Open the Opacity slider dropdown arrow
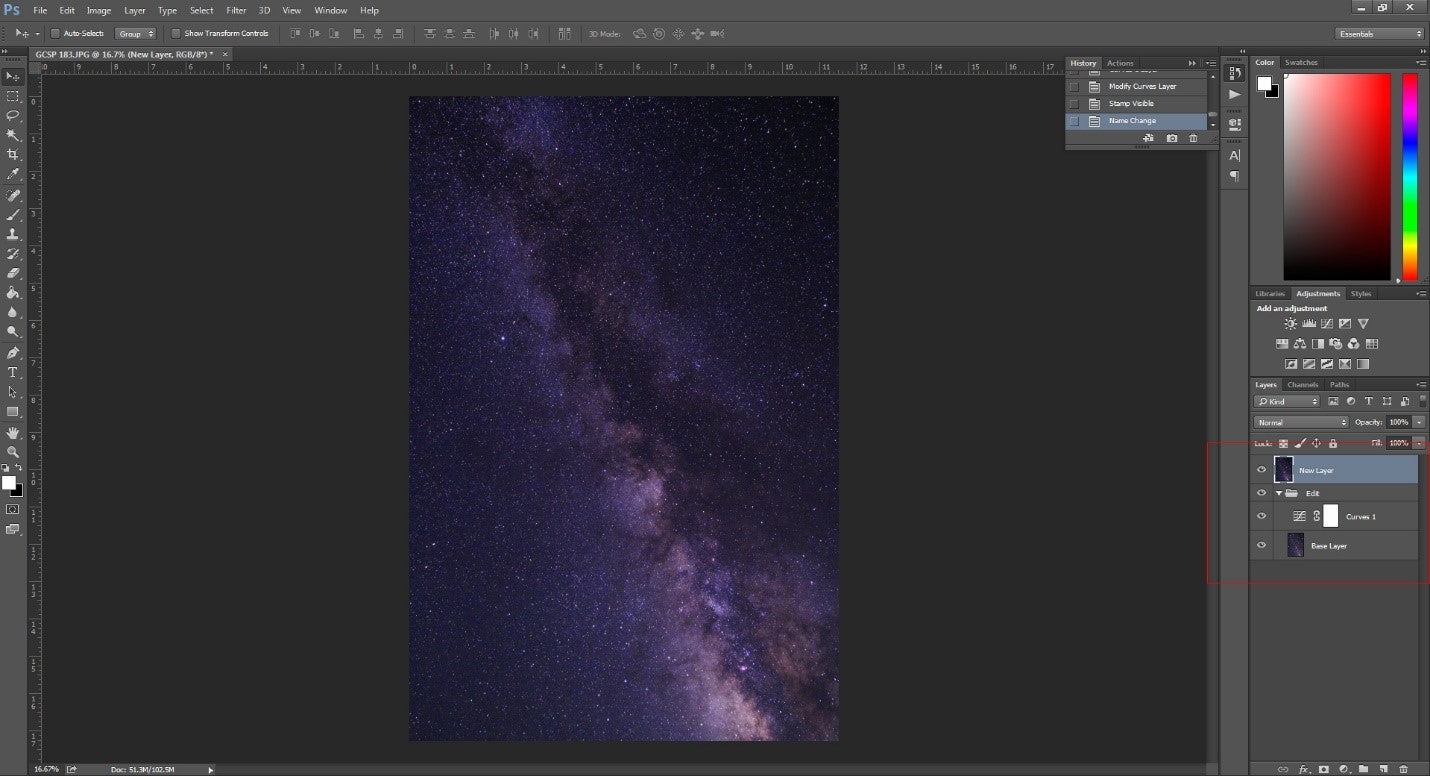1430x776 pixels. pyautogui.click(x=1418, y=422)
